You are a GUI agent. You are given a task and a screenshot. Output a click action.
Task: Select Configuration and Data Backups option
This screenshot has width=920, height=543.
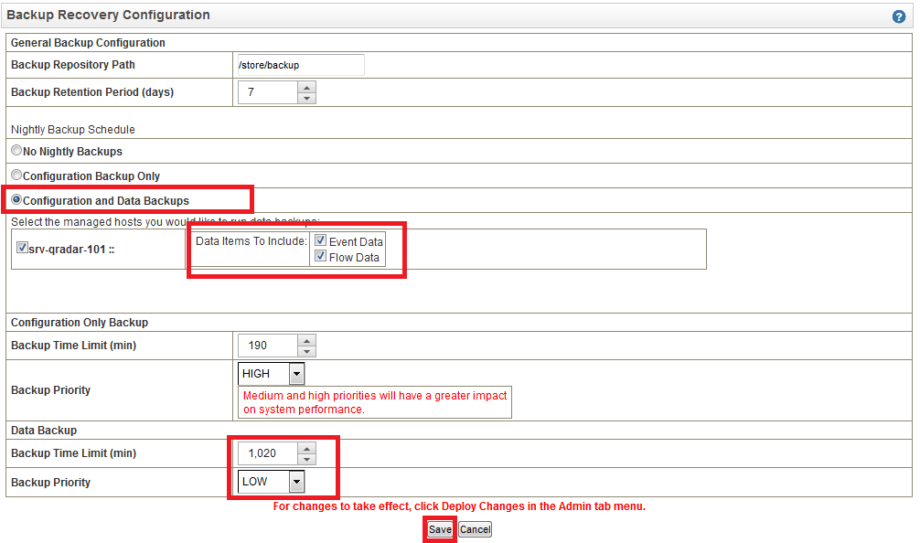click(16, 201)
